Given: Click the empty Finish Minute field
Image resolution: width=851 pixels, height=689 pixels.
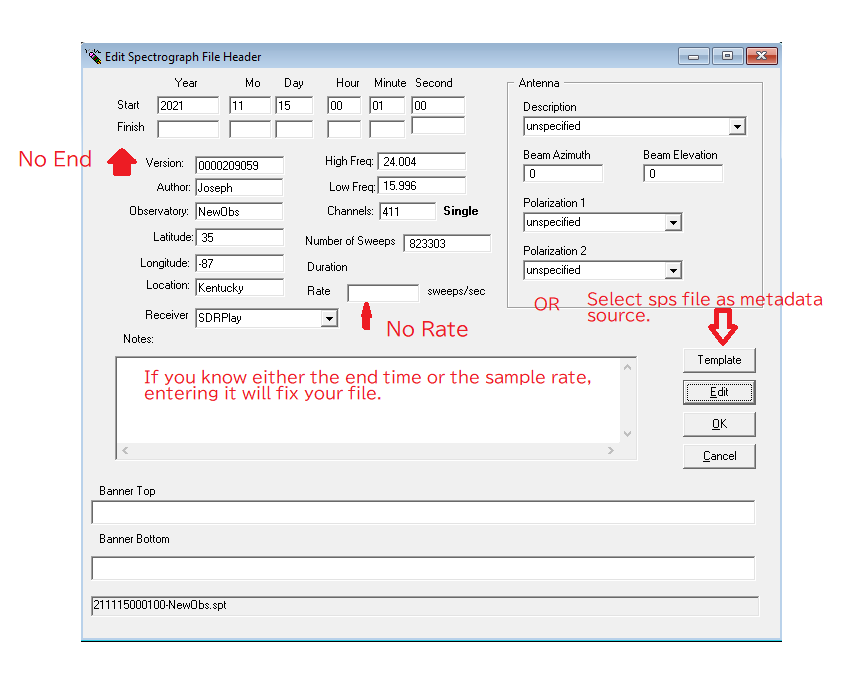Looking at the screenshot, I should tap(386, 129).
